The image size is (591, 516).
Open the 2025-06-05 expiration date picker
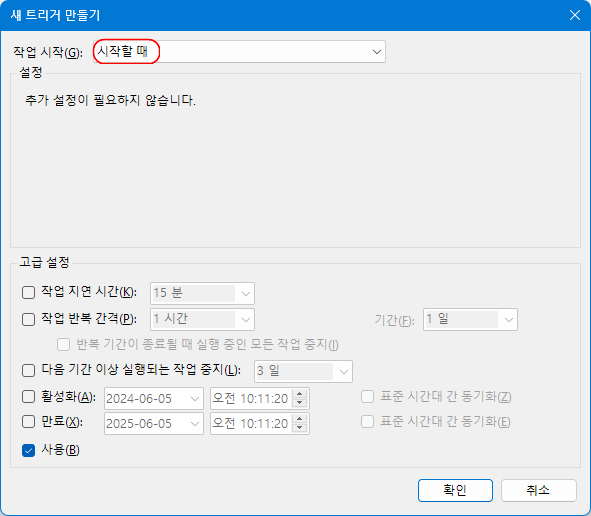click(x=154, y=424)
